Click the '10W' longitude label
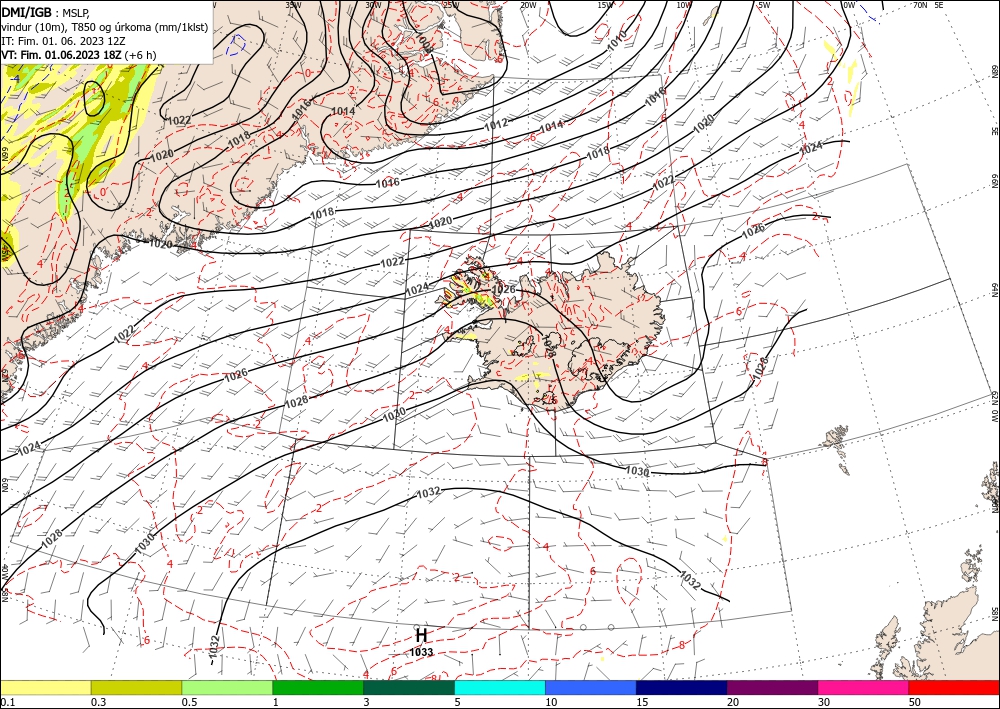The image size is (1000, 709). [684, 5]
